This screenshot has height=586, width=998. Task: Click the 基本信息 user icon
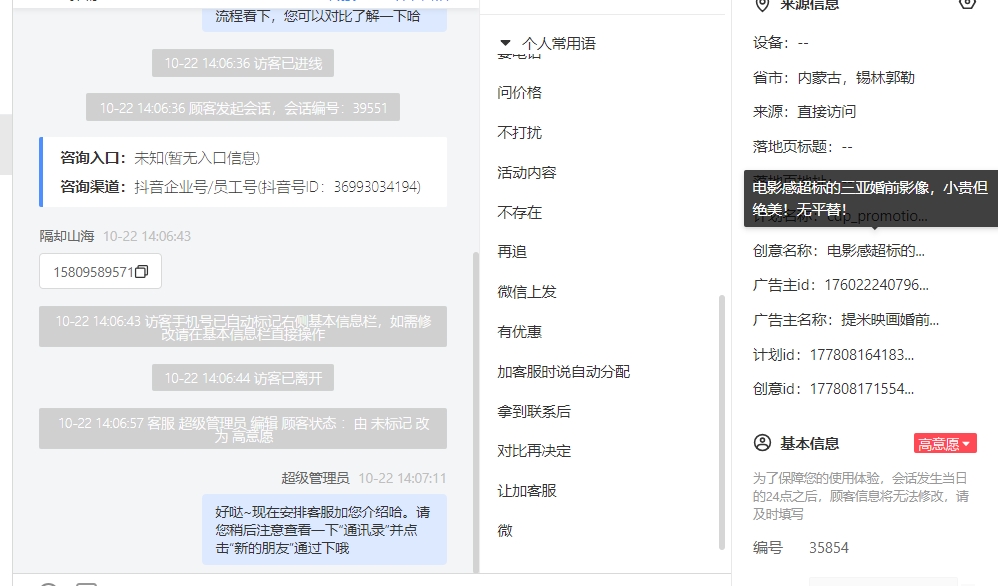tap(762, 443)
